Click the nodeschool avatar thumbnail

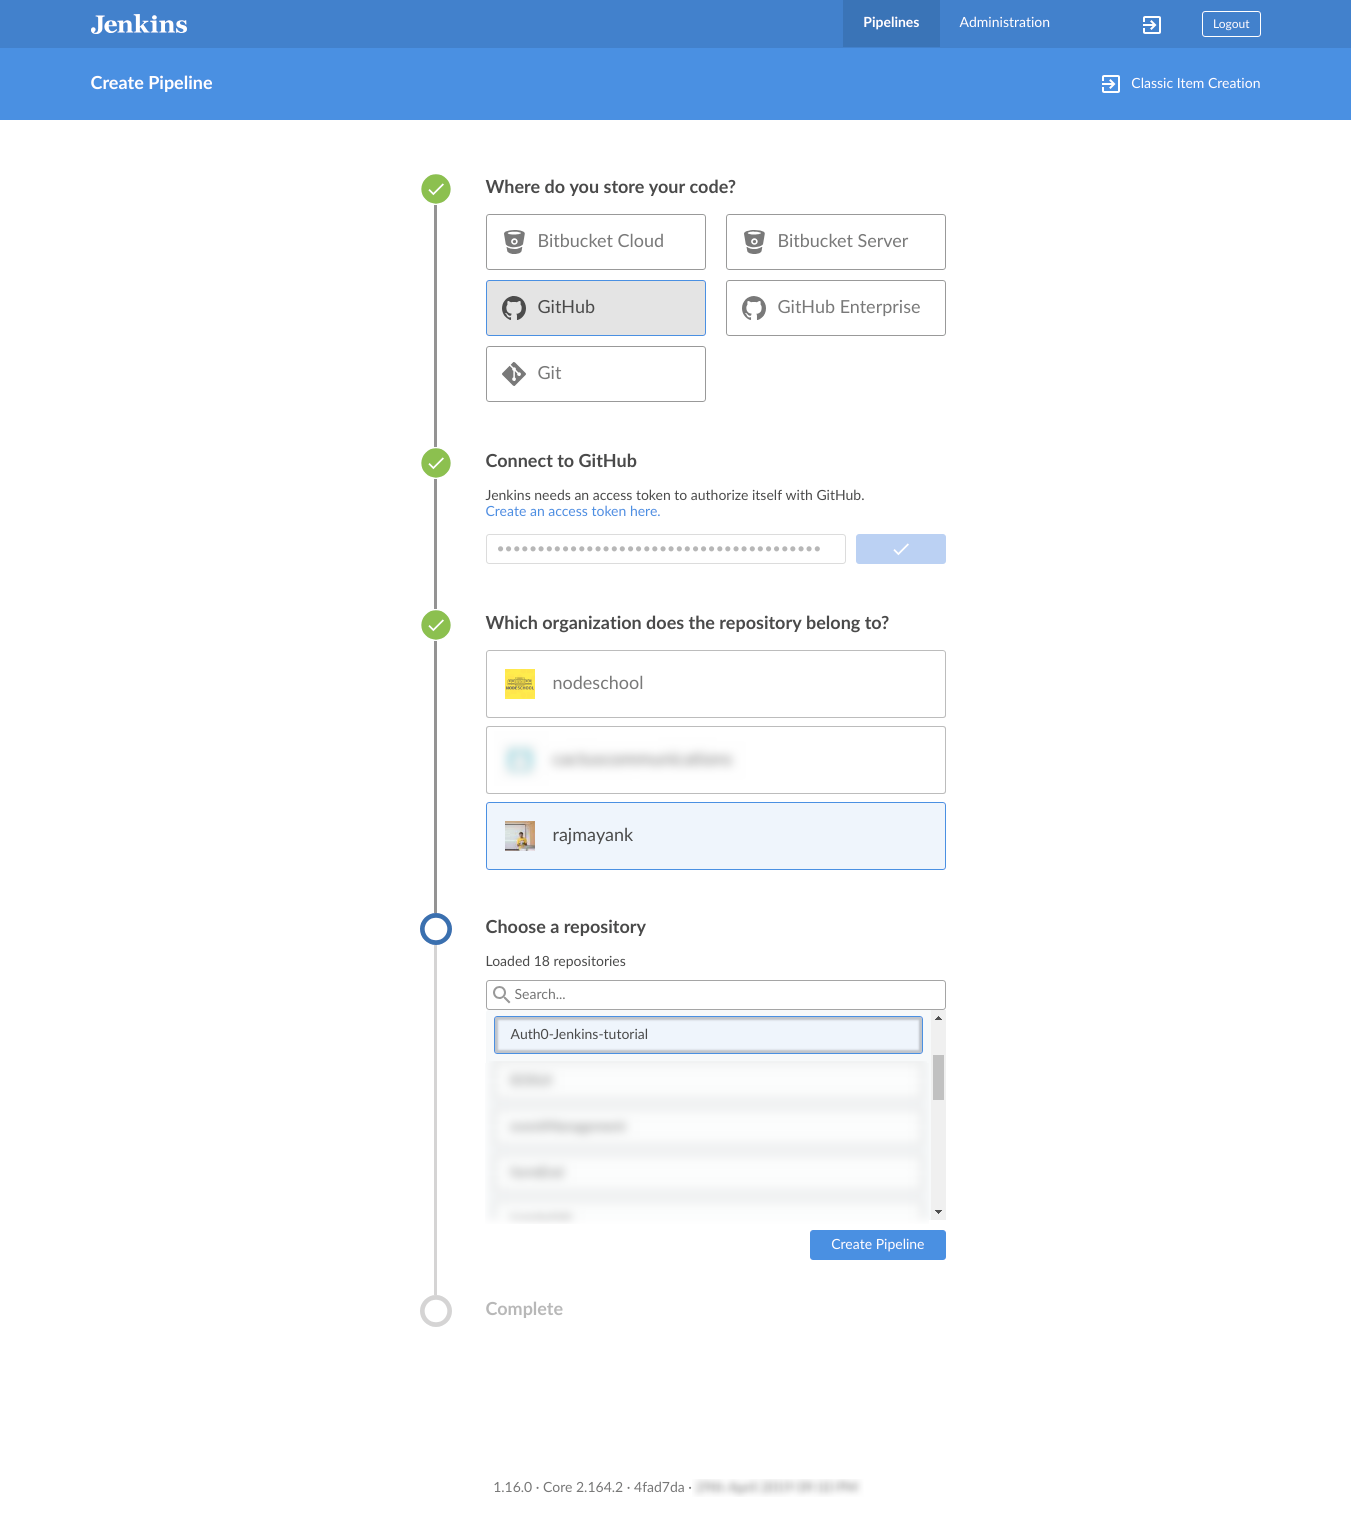[520, 684]
